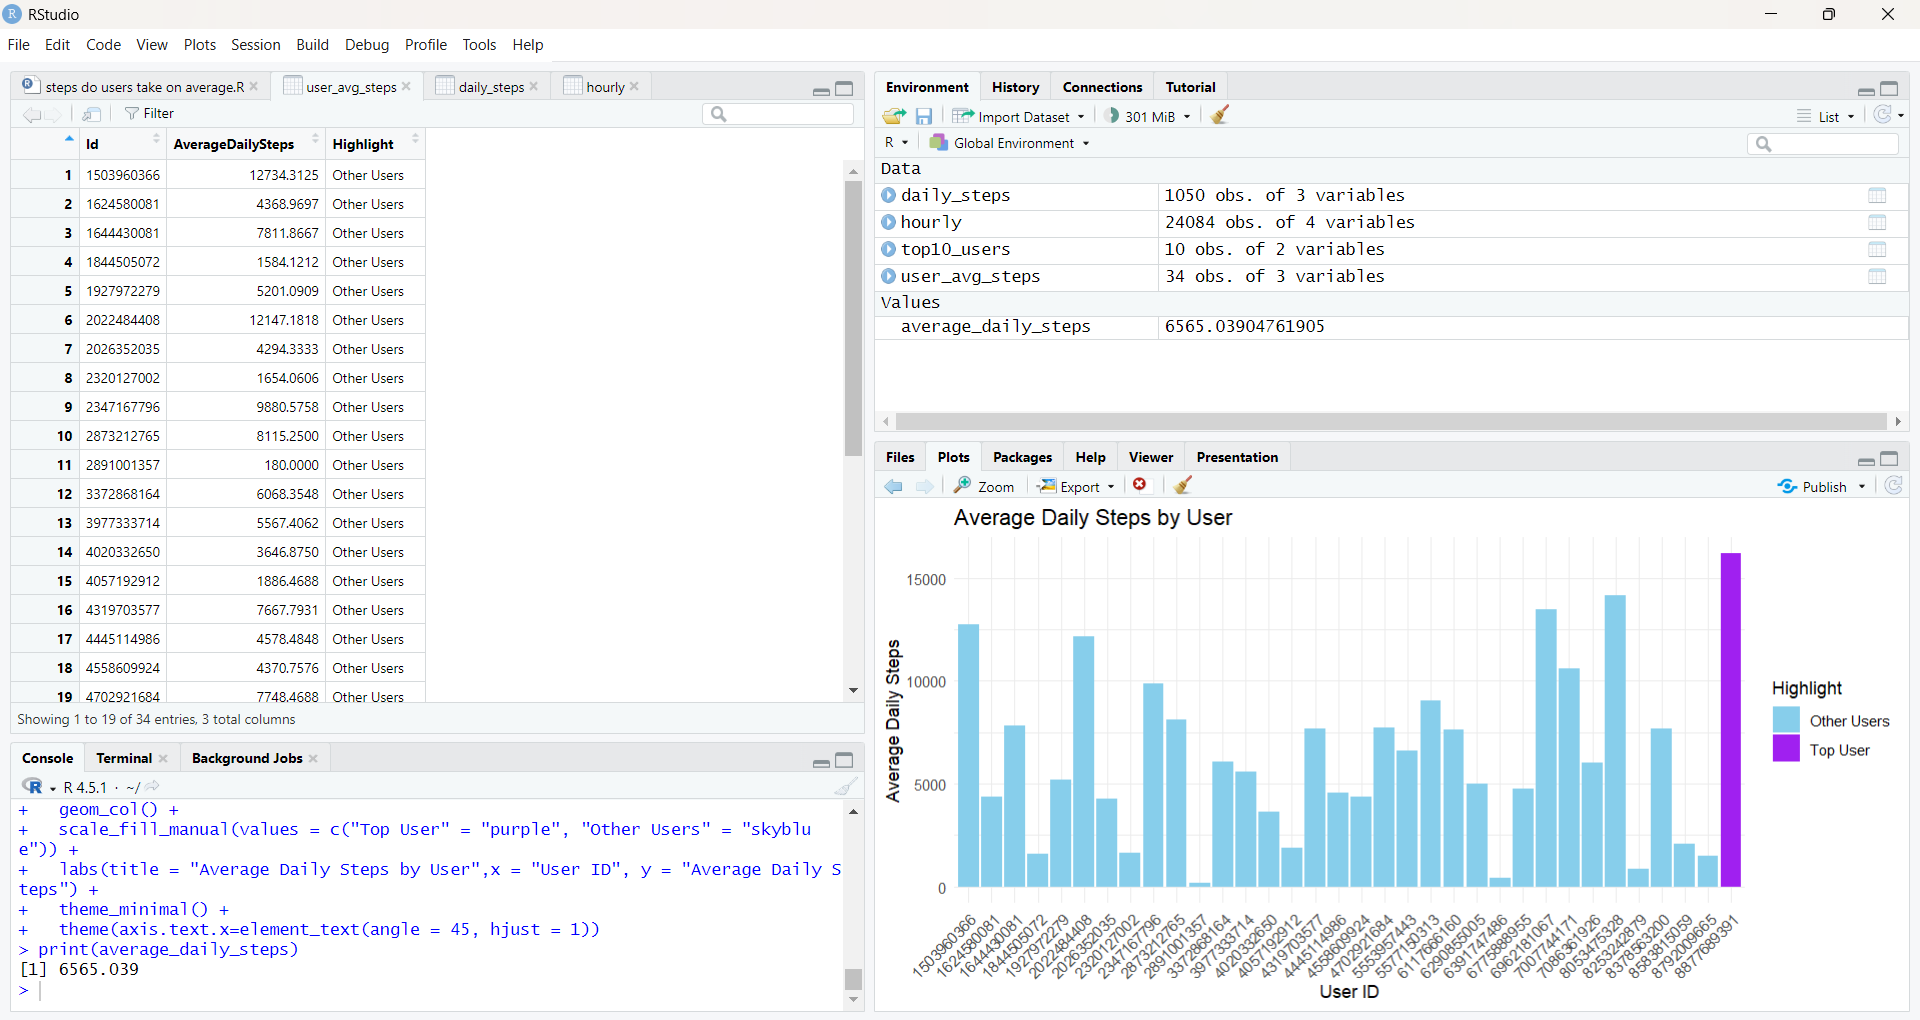This screenshot has height=1020, width=1920.
Task: Open the Global Environment dropdown
Action: (1009, 143)
